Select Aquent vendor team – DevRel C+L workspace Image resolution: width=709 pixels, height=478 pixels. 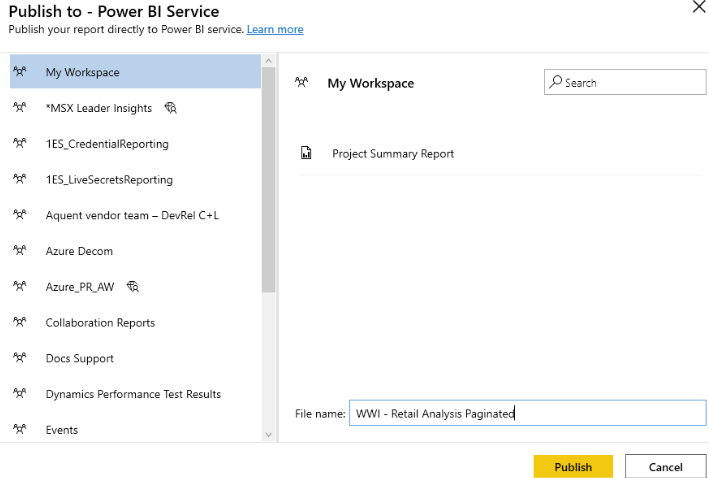click(135, 215)
